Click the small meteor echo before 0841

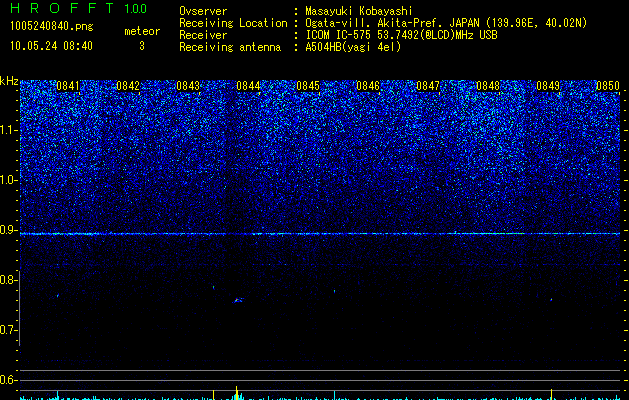coord(57,296)
